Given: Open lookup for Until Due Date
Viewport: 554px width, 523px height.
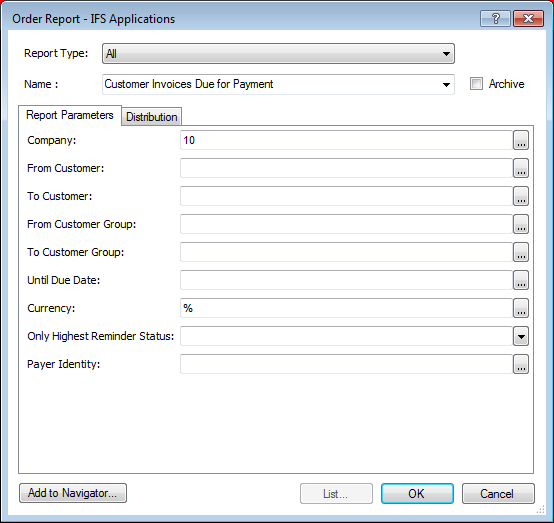Looking at the screenshot, I should point(521,280).
